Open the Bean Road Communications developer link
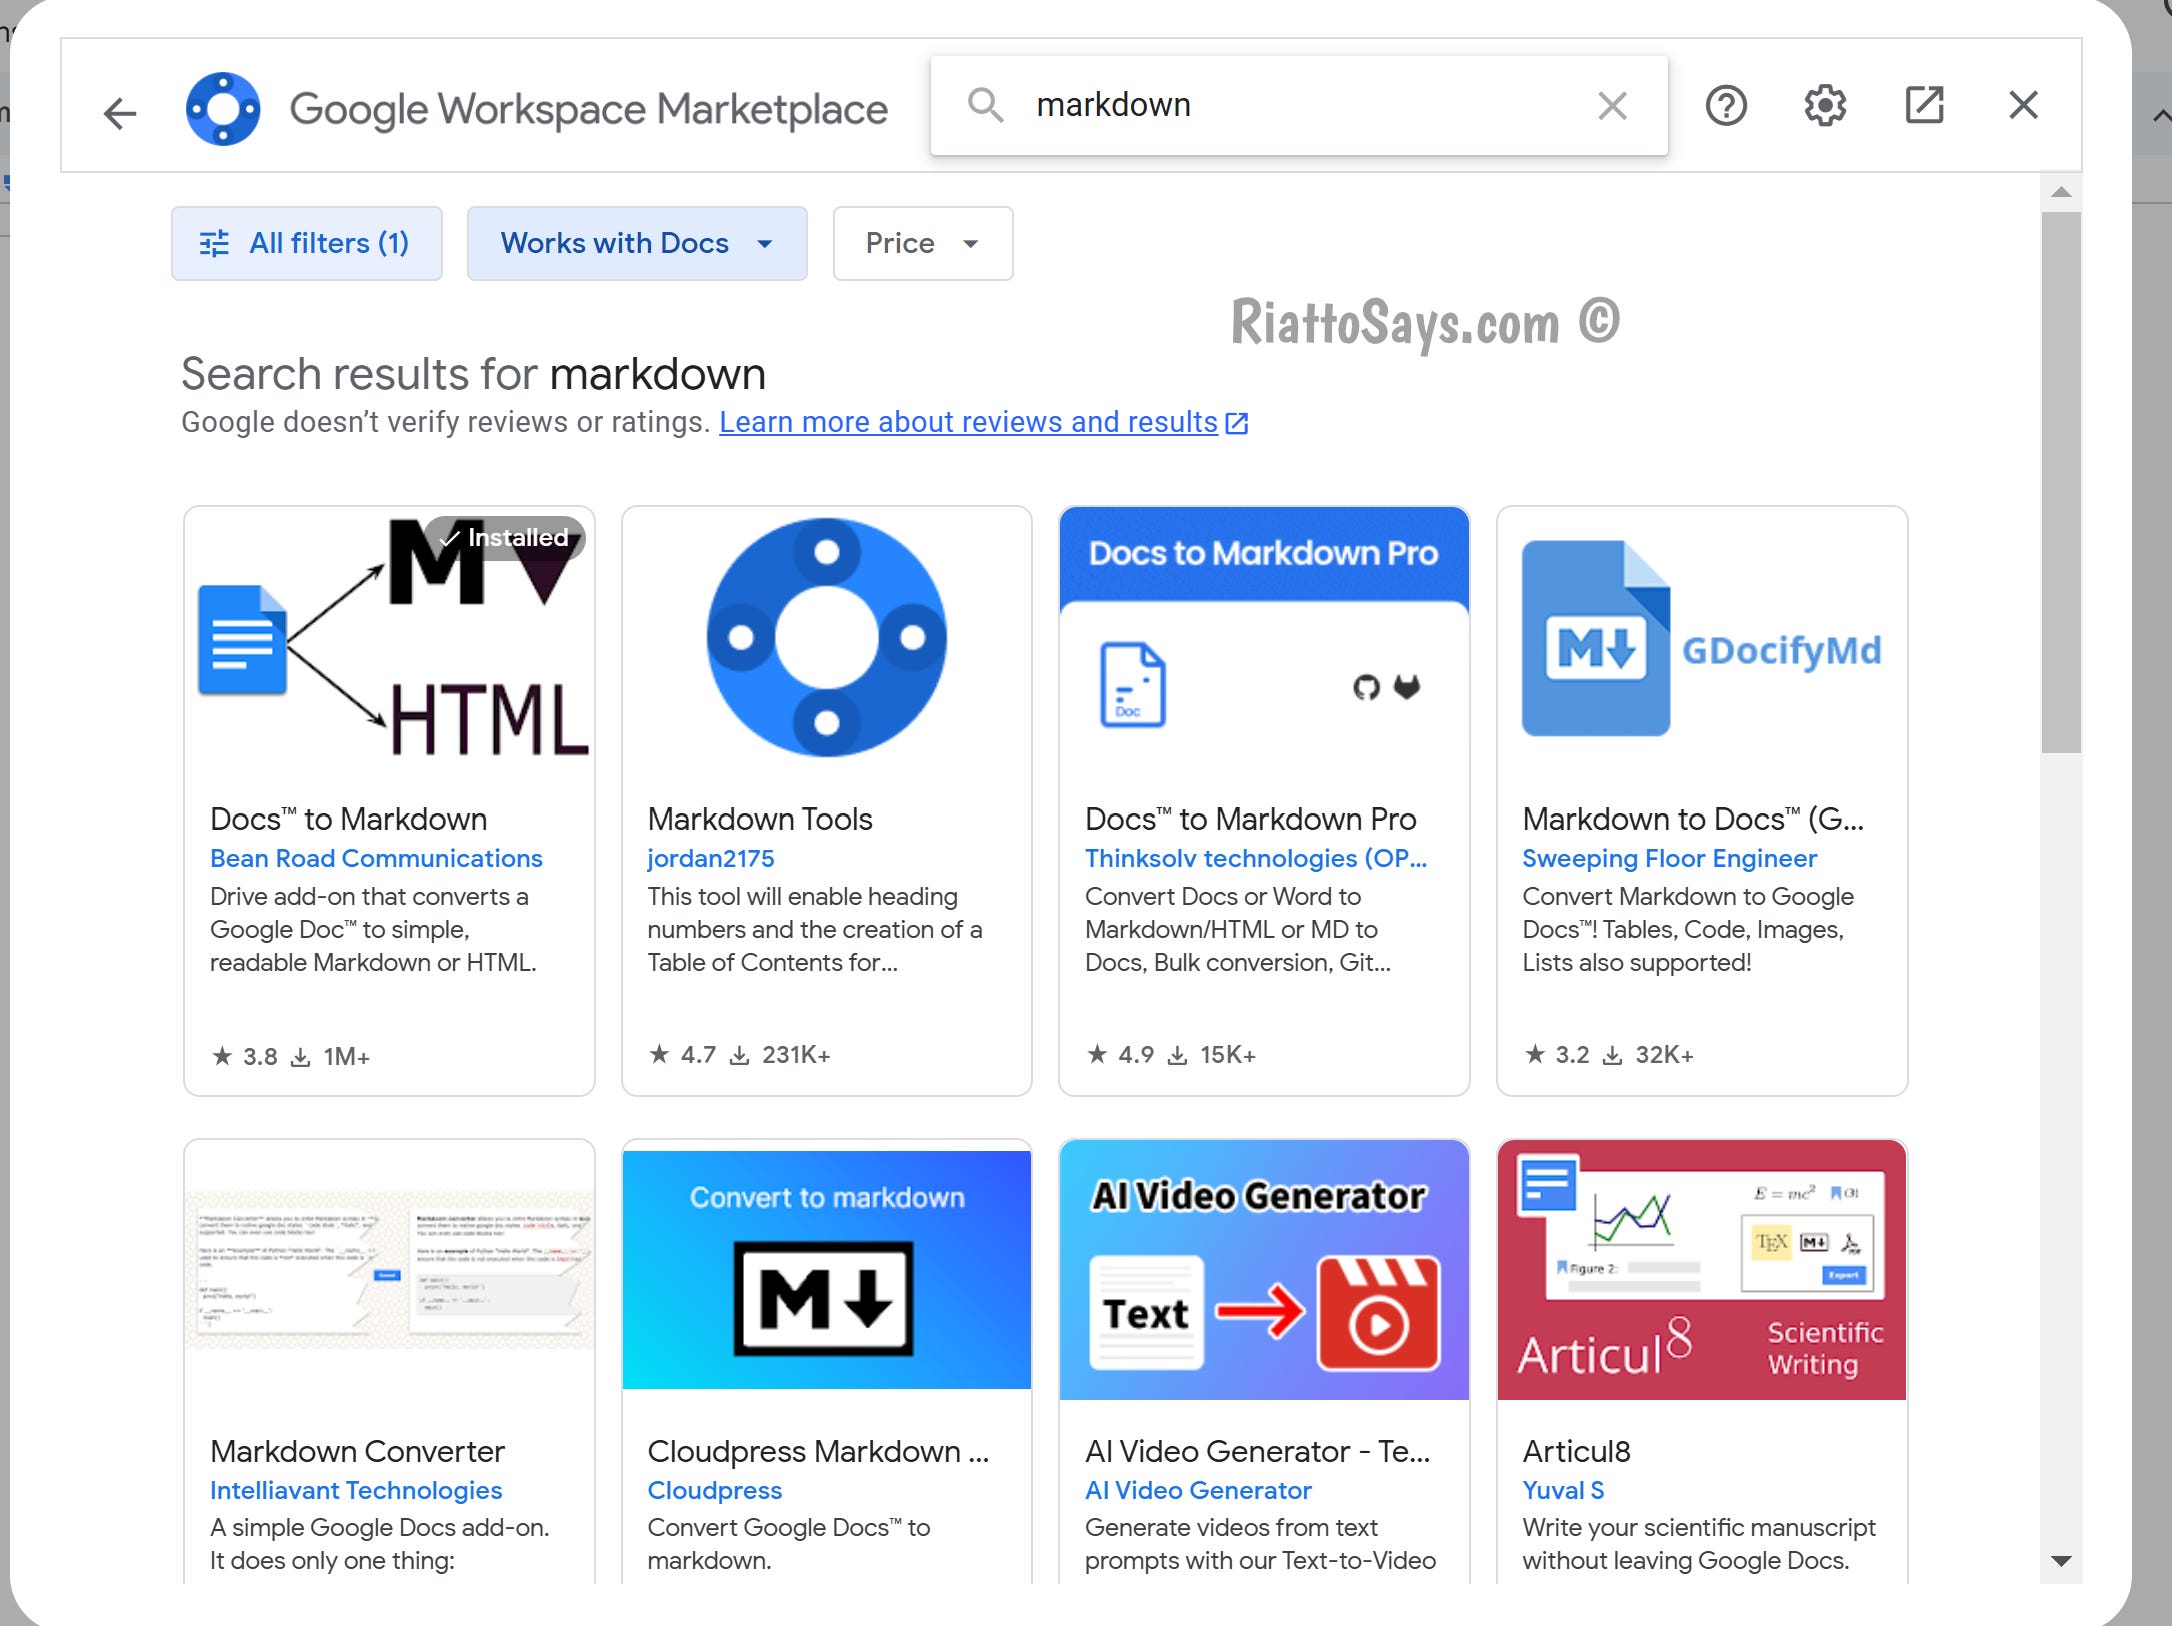Image resolution: width=2172 pixels, height=1626 pixels. point(376,858)
